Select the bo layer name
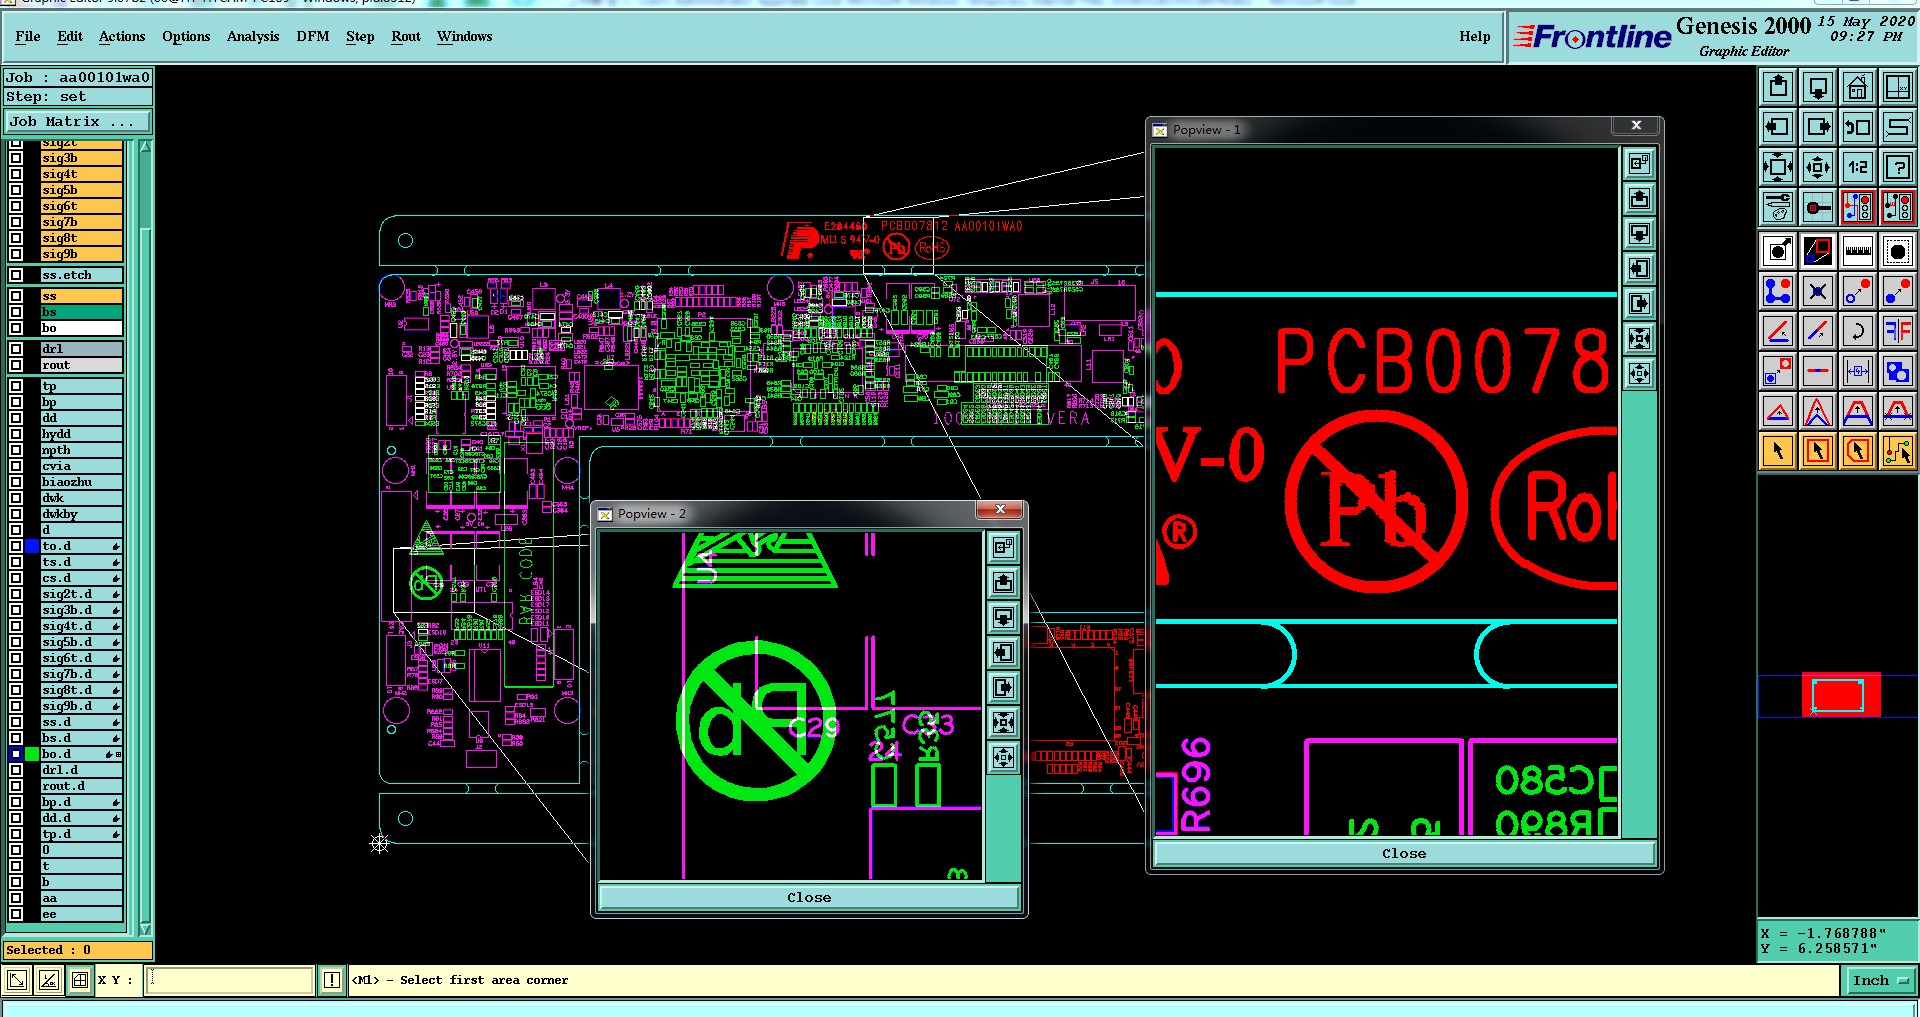 81,328
